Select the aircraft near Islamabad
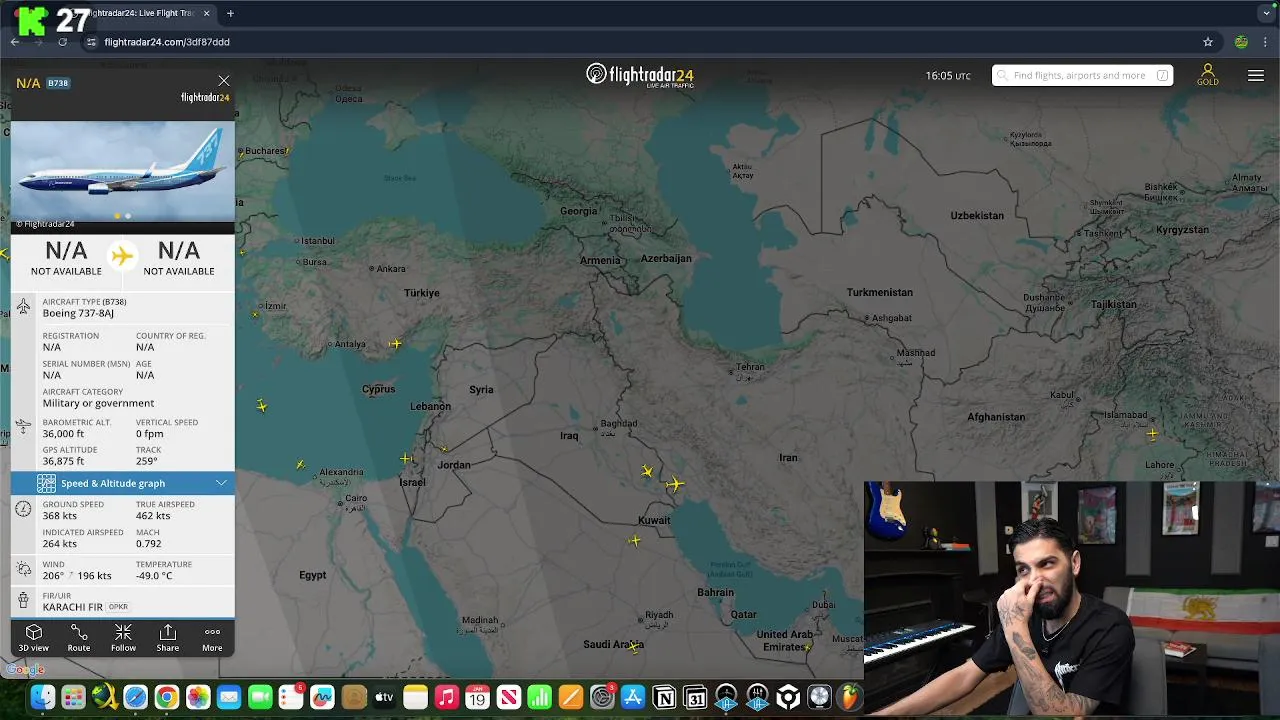 pyautogui.click(x=1152, y=434)
